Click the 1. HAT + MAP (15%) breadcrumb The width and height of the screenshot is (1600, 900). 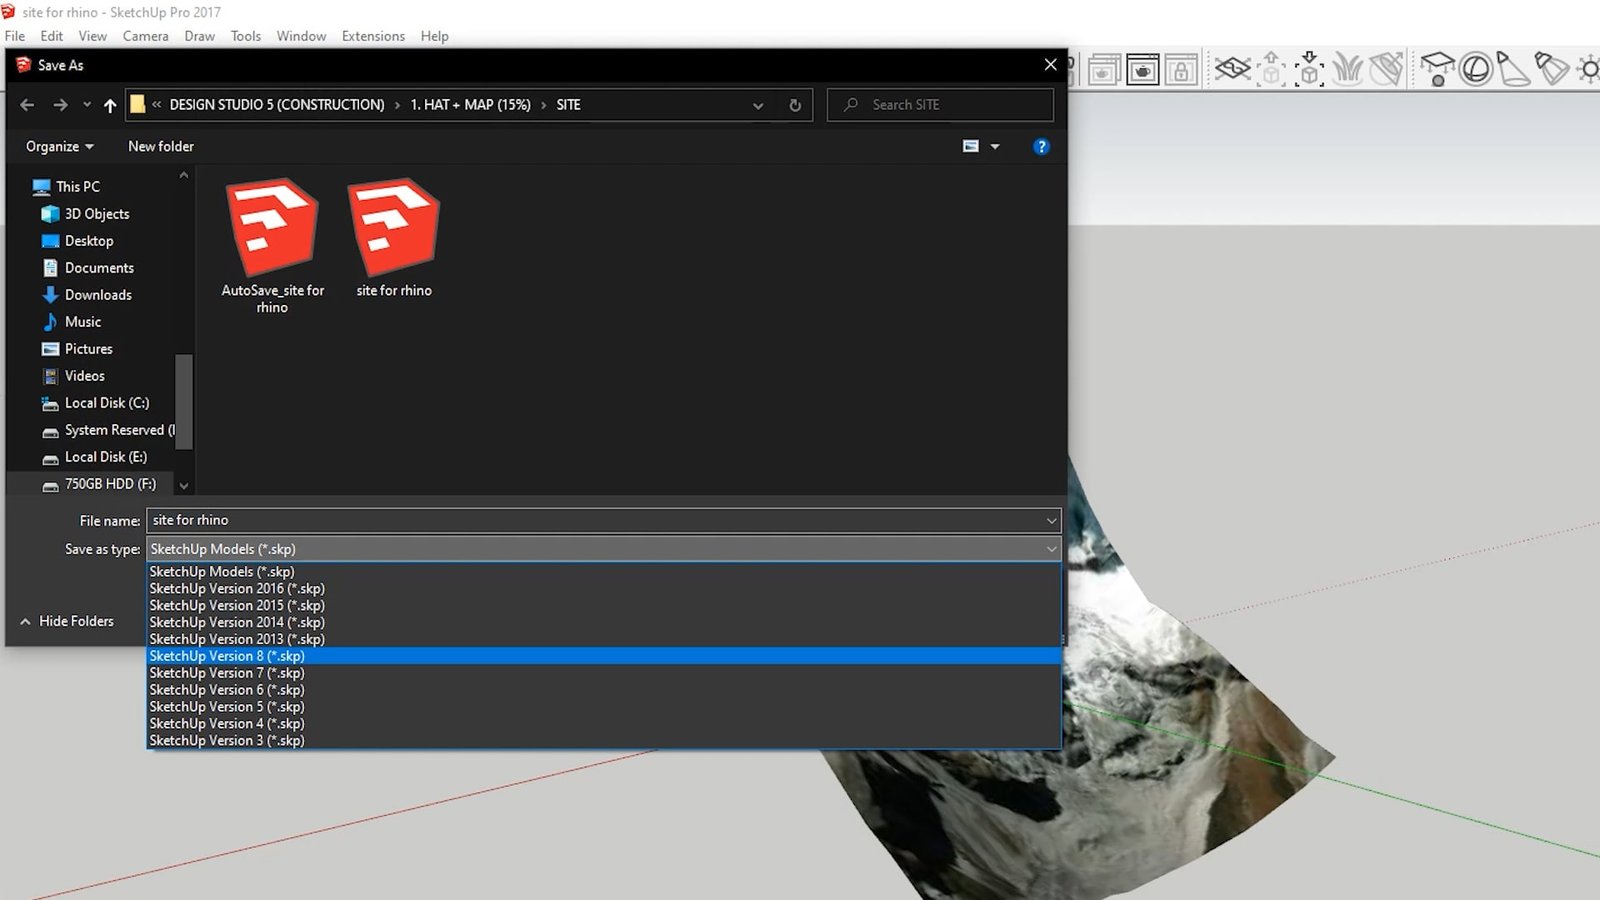(470, 105)
